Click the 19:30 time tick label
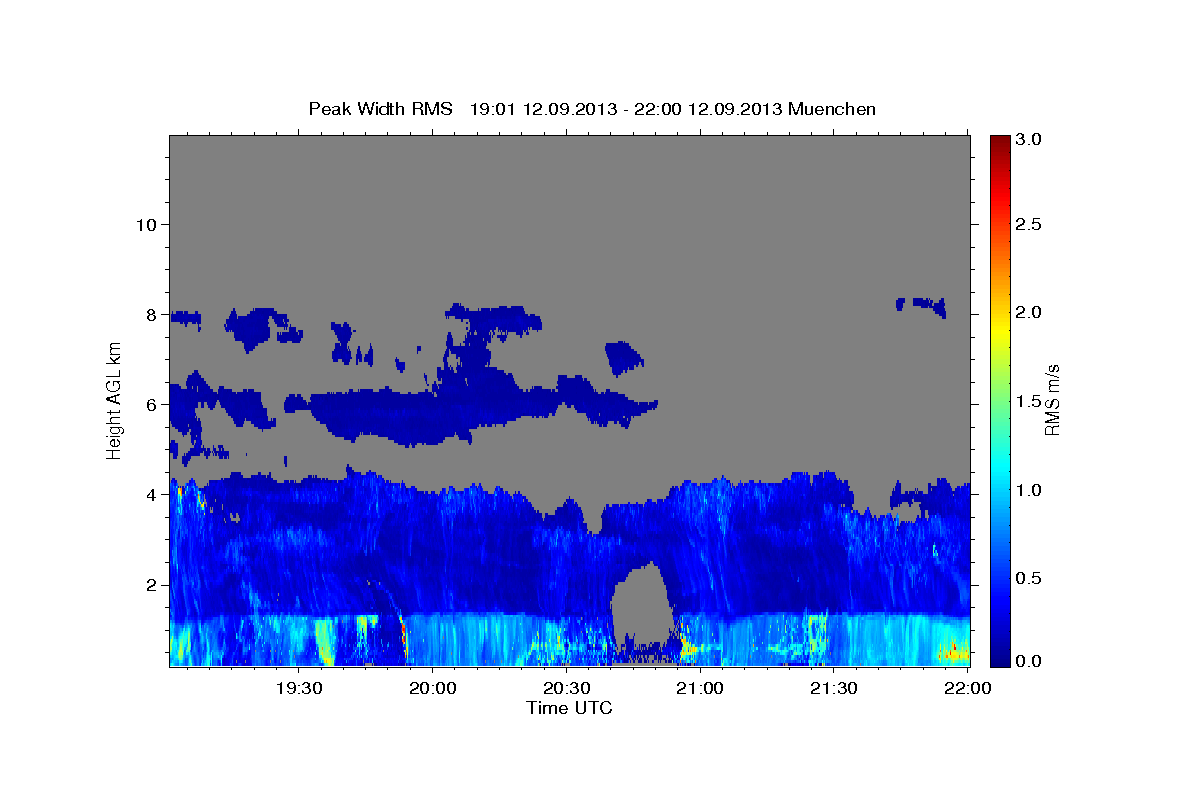 pyautogui.click(x=299, y=688)
